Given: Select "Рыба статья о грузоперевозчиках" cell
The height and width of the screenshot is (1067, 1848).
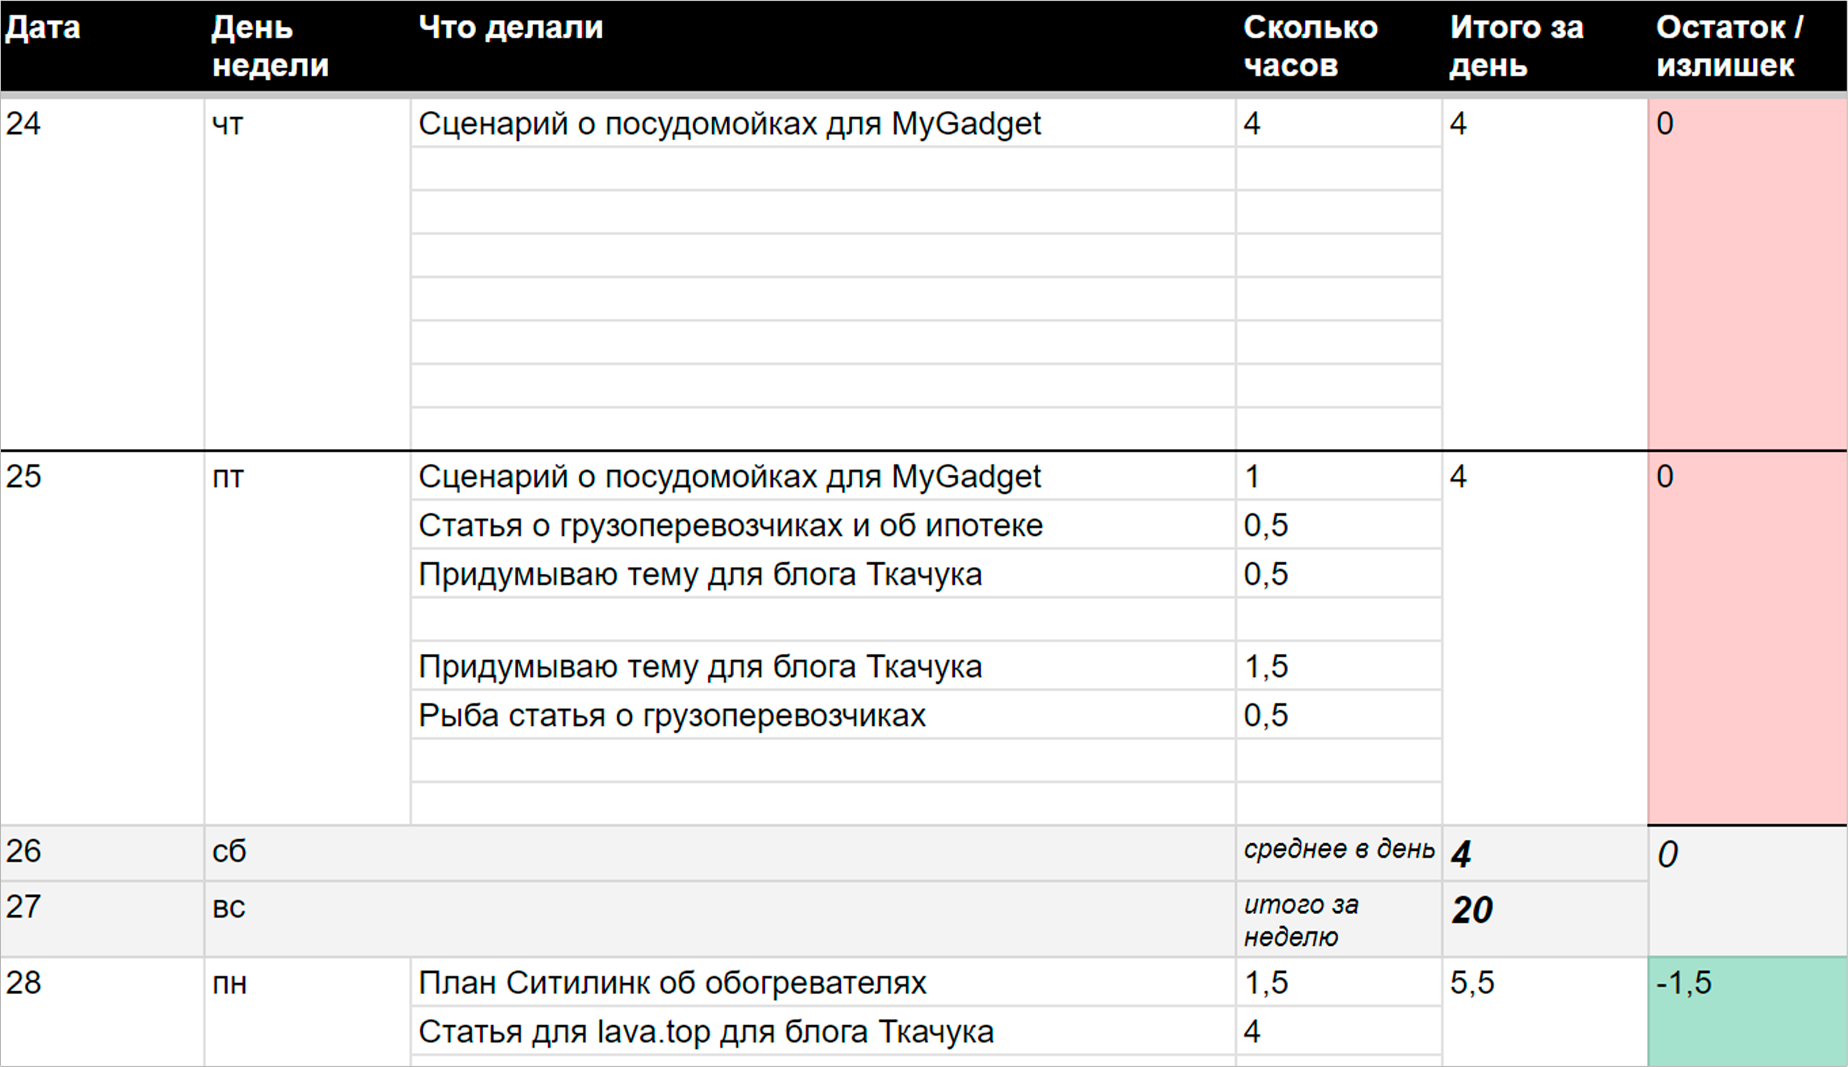Looking at the screenshot, I should tap(823, 715).
